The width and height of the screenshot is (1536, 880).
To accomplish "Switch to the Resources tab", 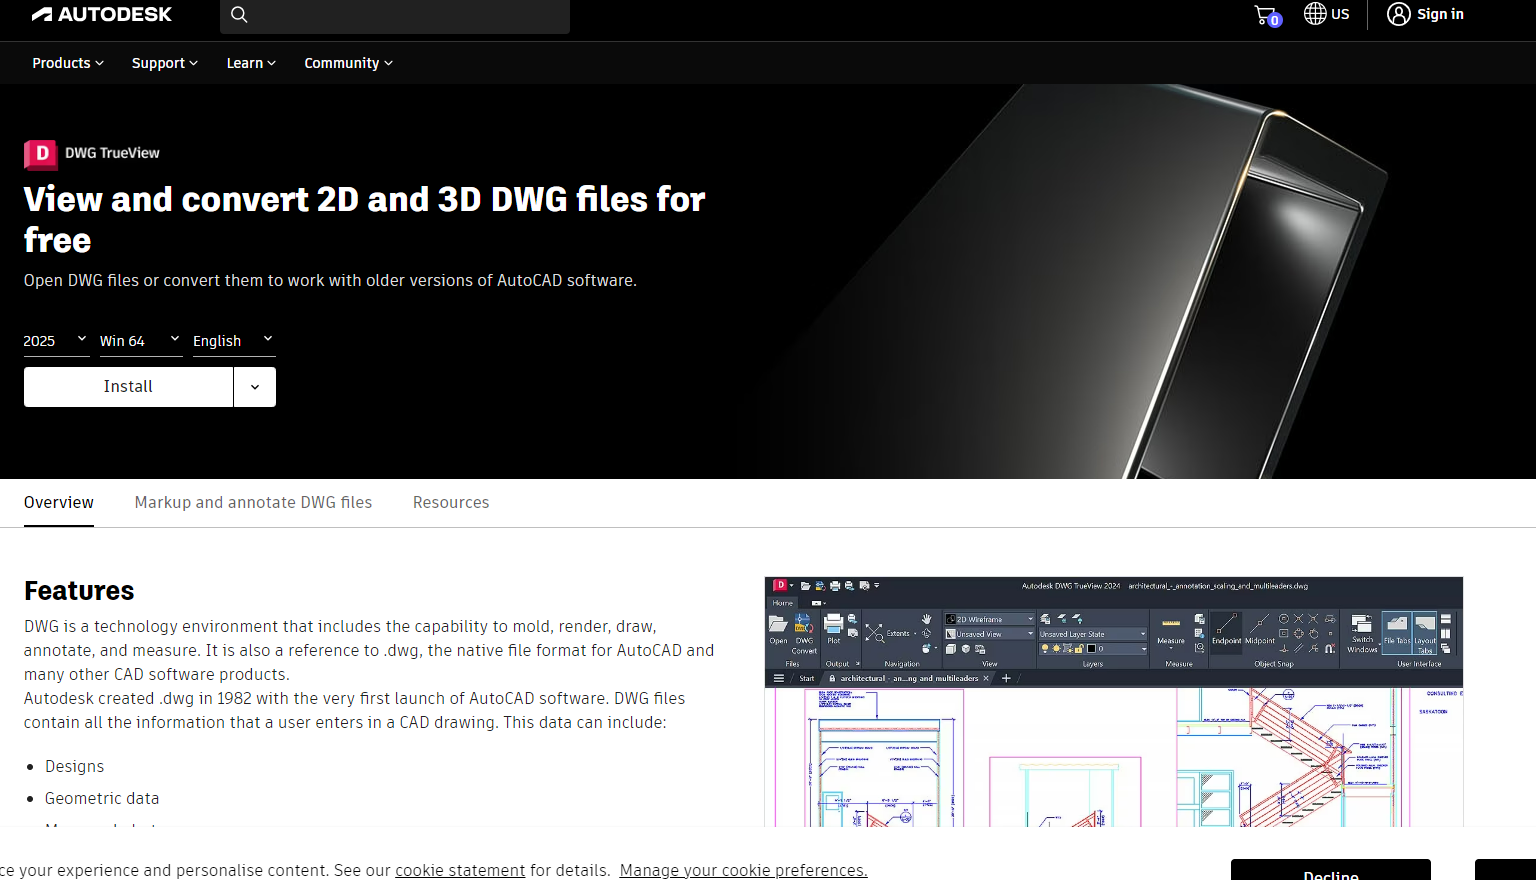I will pos(451,502).
